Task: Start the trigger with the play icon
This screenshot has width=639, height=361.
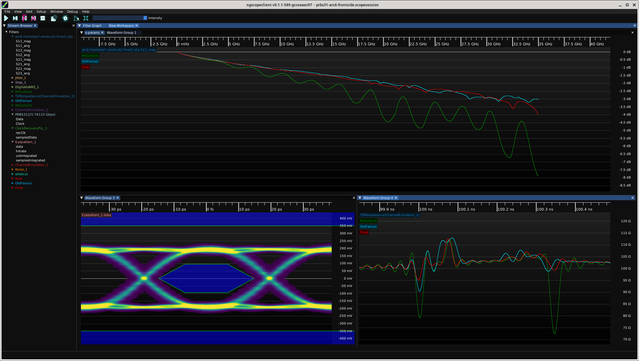Action: tap(6, 18)
